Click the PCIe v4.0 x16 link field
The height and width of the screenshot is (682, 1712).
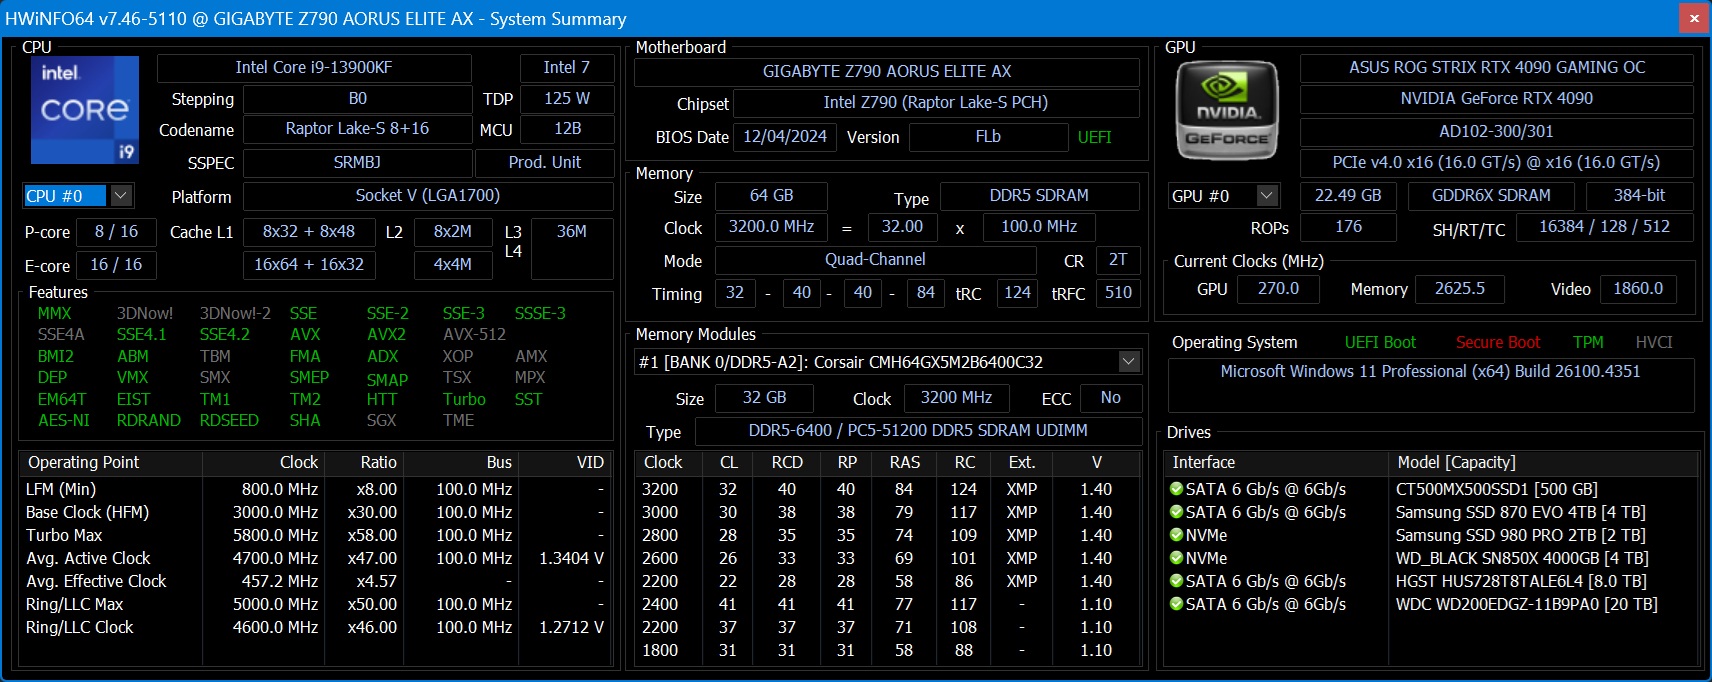click(1497, 163)
